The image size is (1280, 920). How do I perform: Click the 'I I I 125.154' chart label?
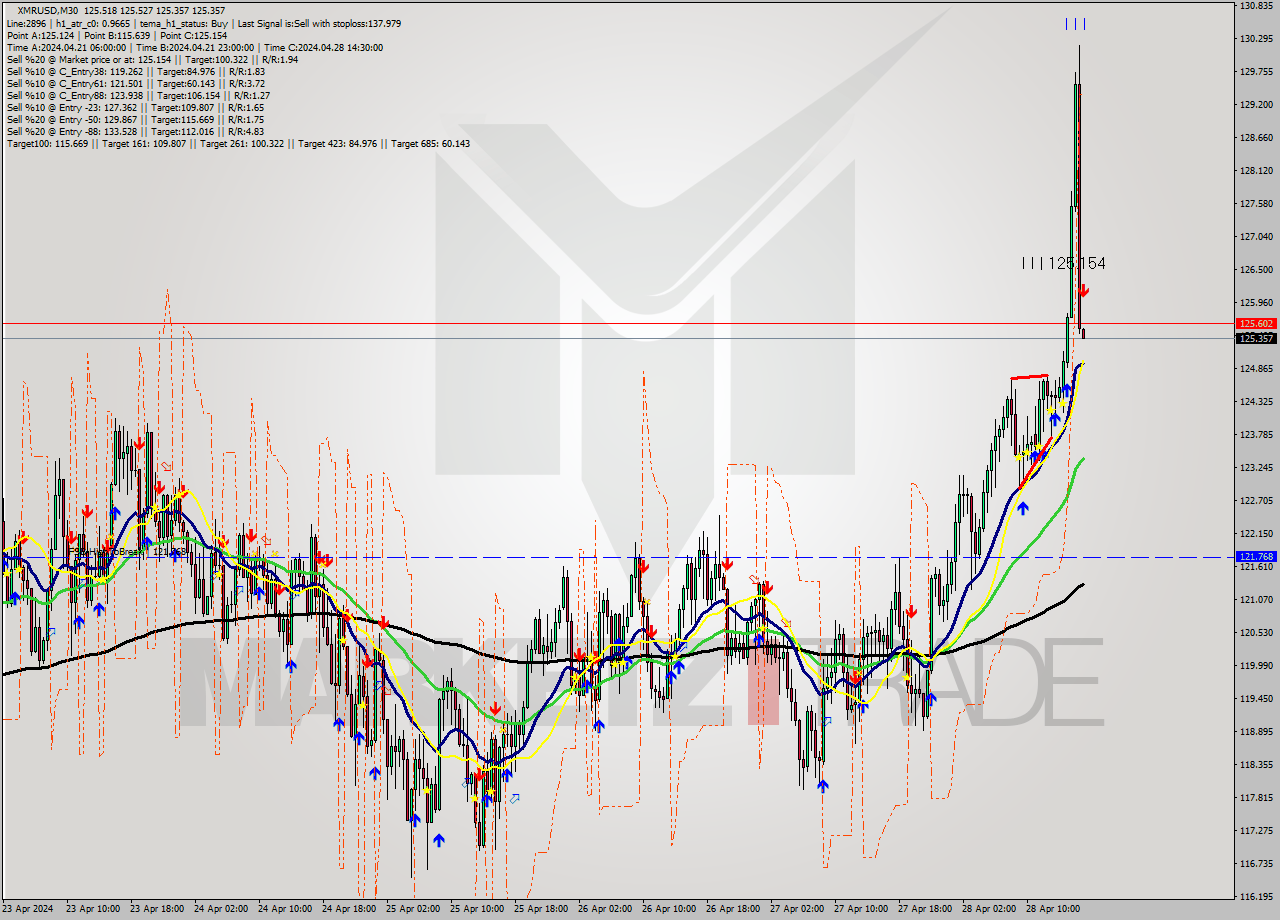(1063, 263)
